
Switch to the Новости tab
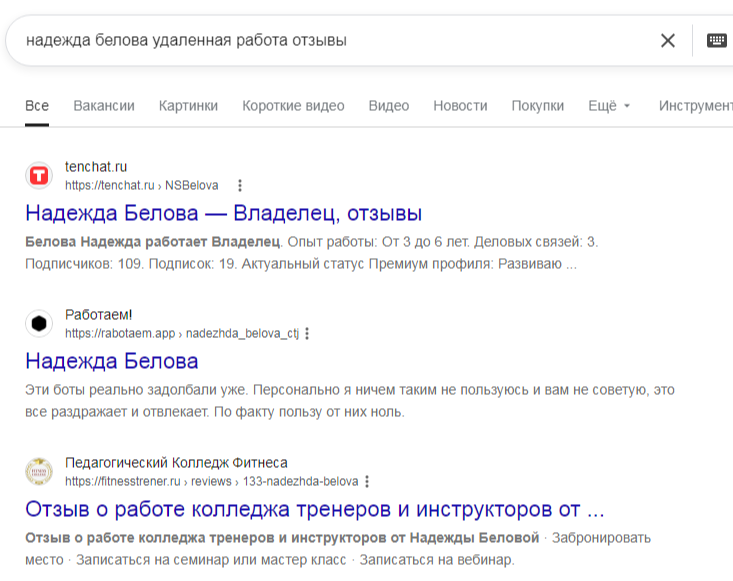pyautogui.click(x=460, y=106)
